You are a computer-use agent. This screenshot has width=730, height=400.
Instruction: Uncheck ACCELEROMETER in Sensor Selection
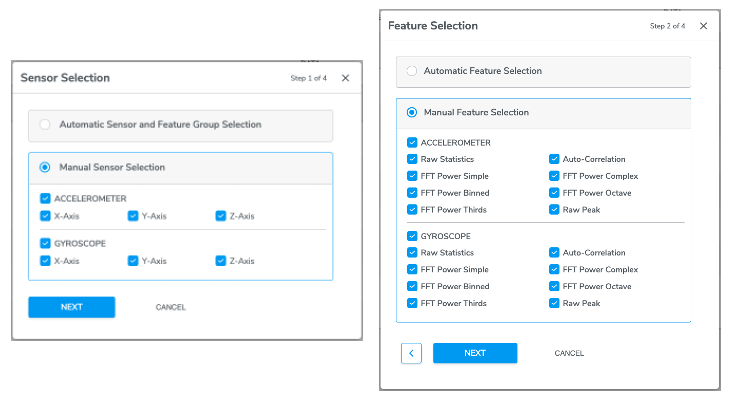(x=45, y=198)
